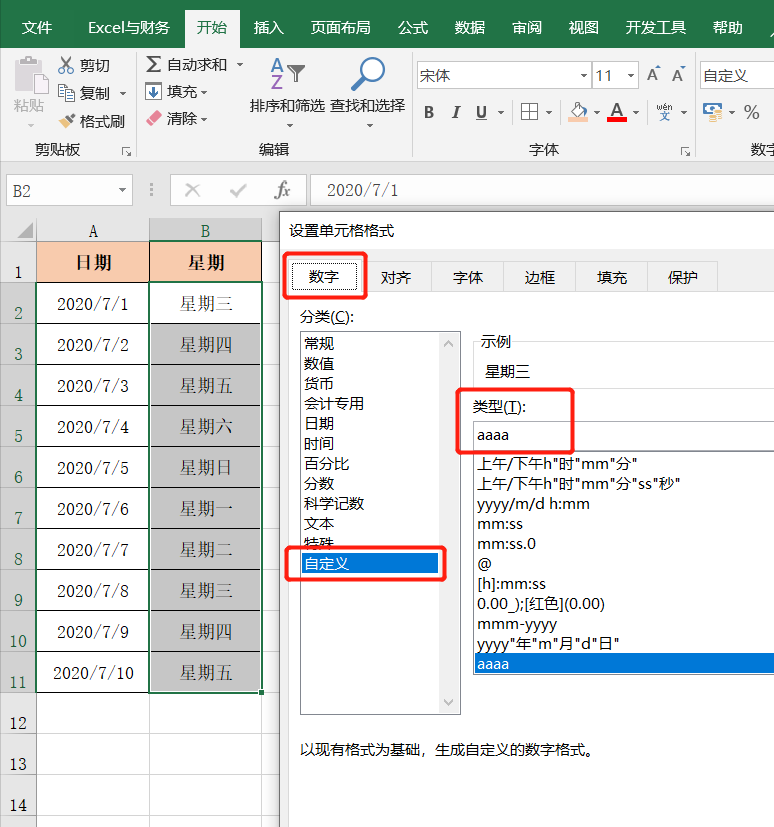Viewport: 774px width, 827px height.
Task: Open the number format 自定义 box
Action: point(737,75)
